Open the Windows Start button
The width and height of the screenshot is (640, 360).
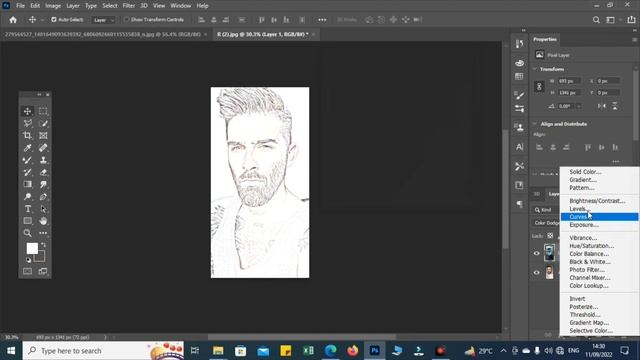pyautogui.click(x=11, y=351)
